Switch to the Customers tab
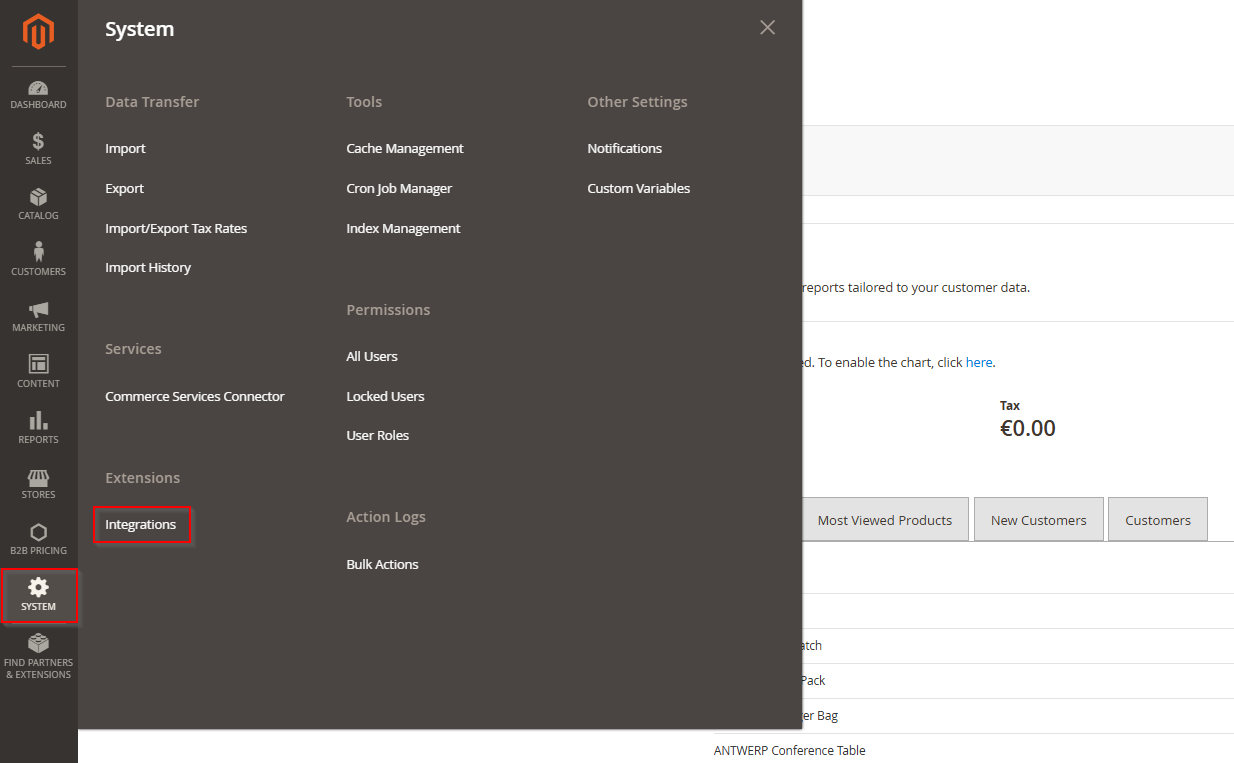 point(1158,520)
